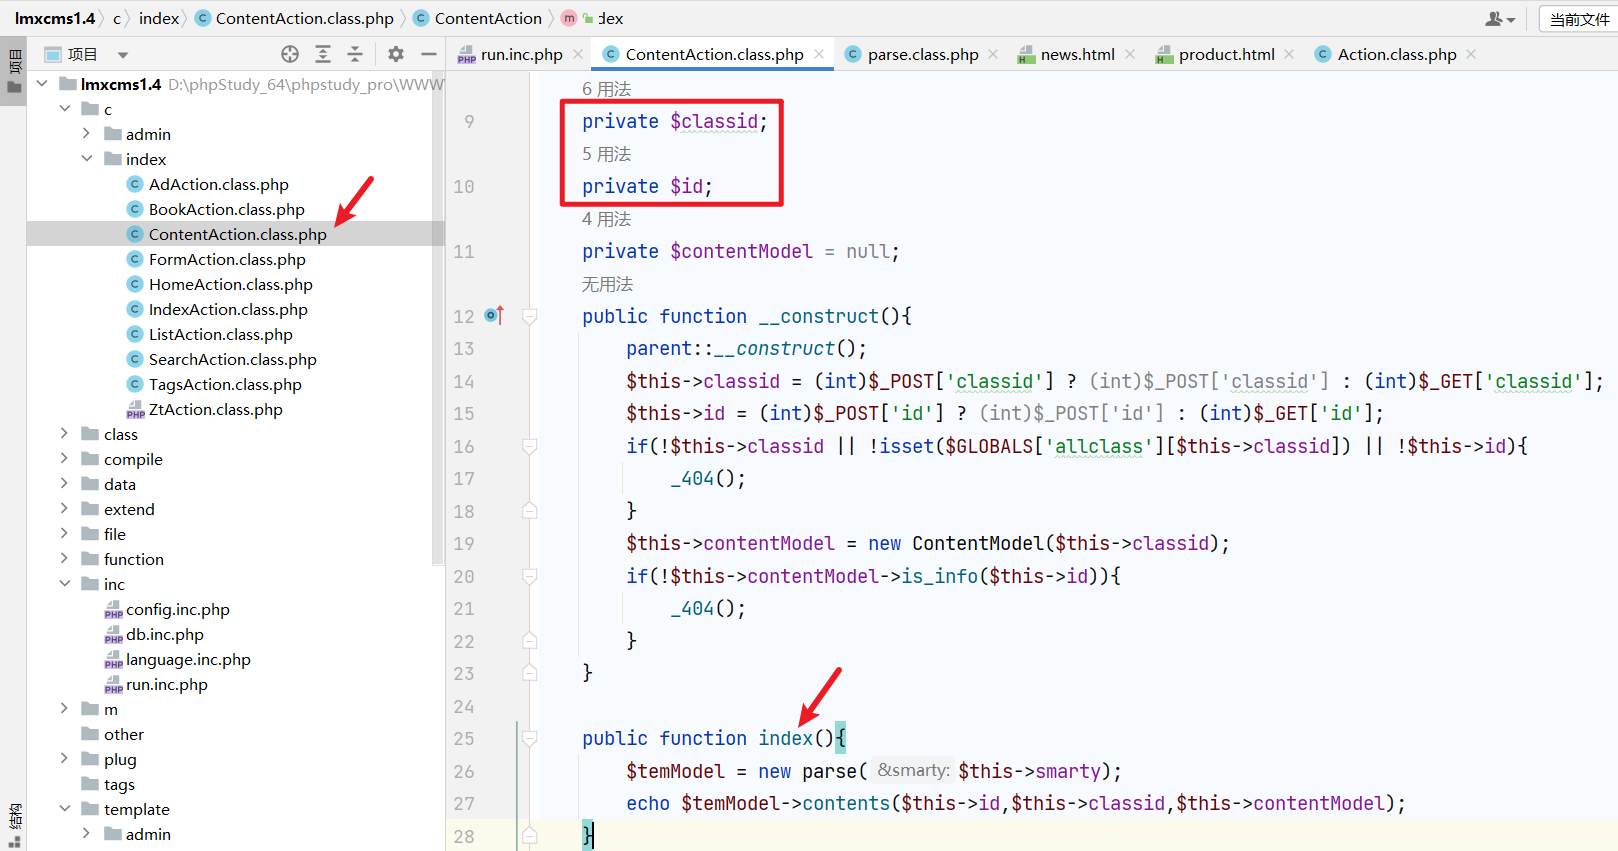1618x851 pixels.
Task: Fold the if block at line 16
Action: 530,446
